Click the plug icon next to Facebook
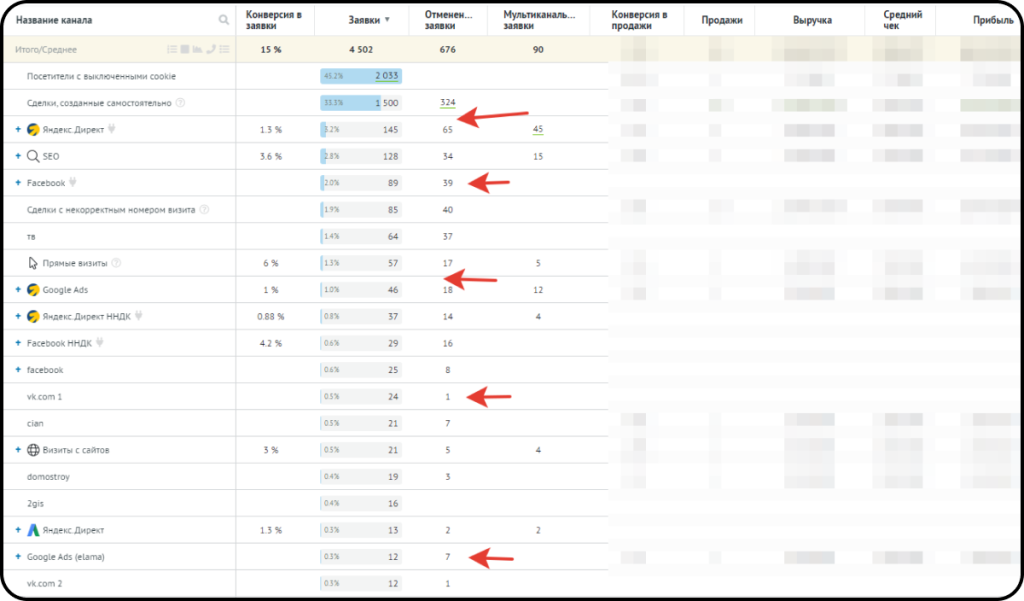 (72, 182)
